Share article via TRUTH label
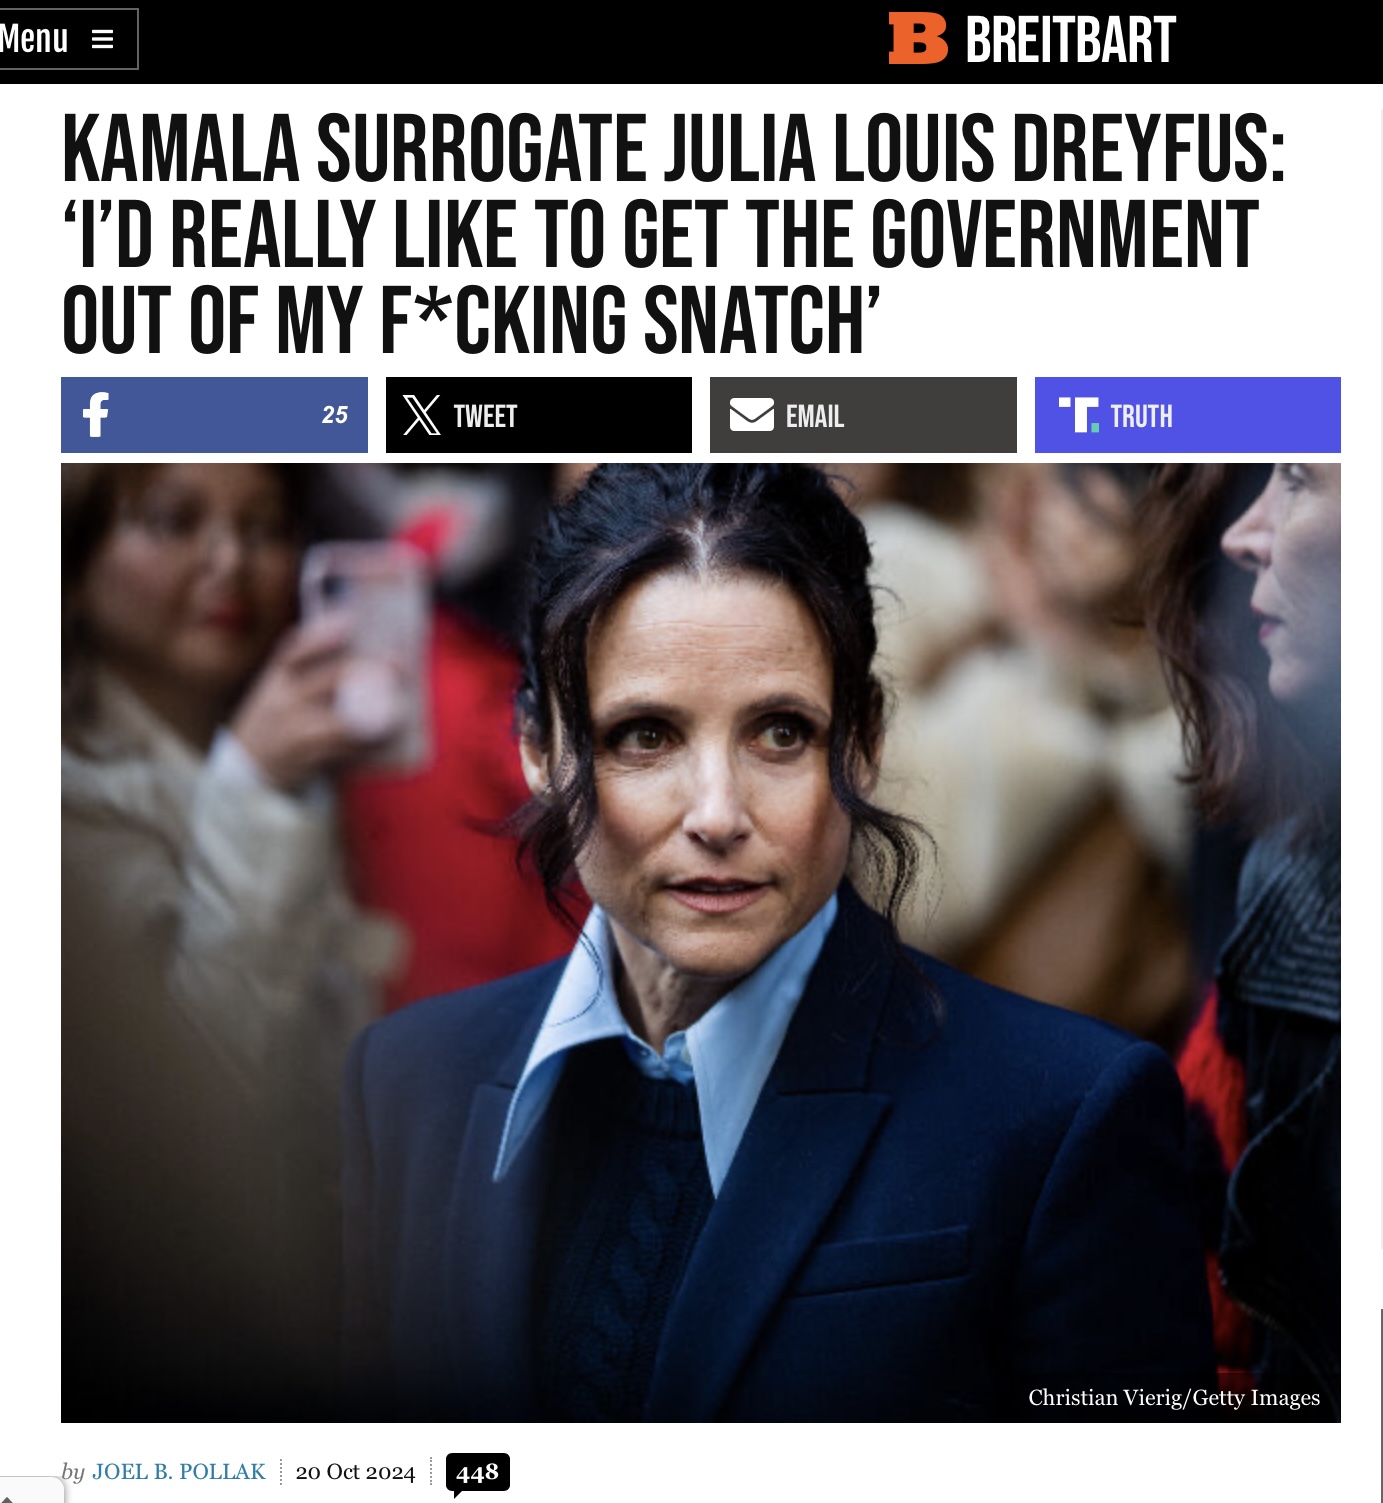This screenshot has width=1383, height=1503. [x=1141, y=416]
